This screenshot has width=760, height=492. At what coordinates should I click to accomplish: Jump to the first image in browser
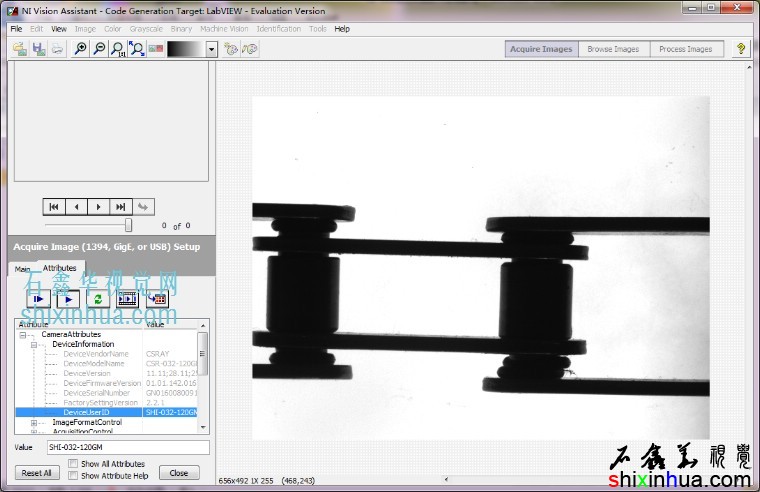[54, 207]
